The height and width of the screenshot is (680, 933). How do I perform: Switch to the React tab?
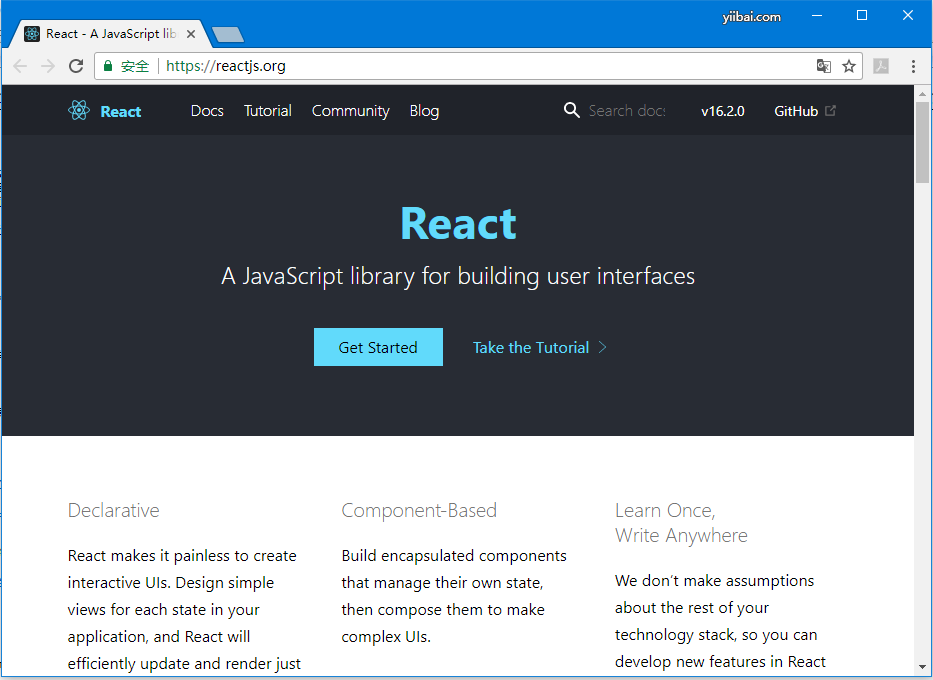click(105, 33)
